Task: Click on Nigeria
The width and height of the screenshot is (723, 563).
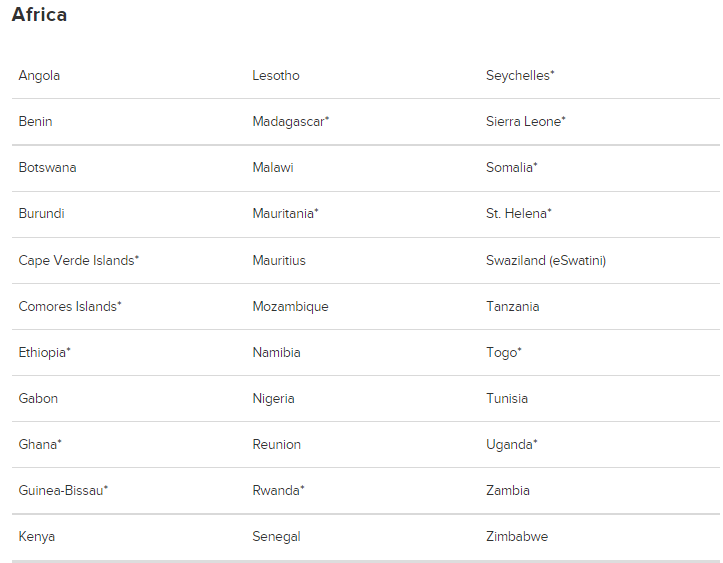Action: [273, 399]
